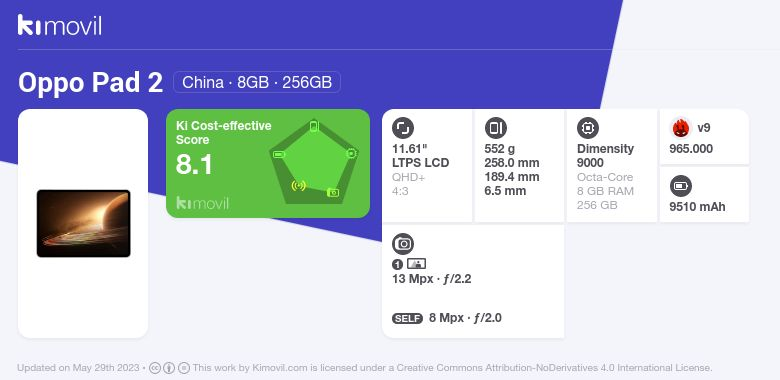
Task: Click the red AnTuTu benchmark icon
Action: coord(681,128)
